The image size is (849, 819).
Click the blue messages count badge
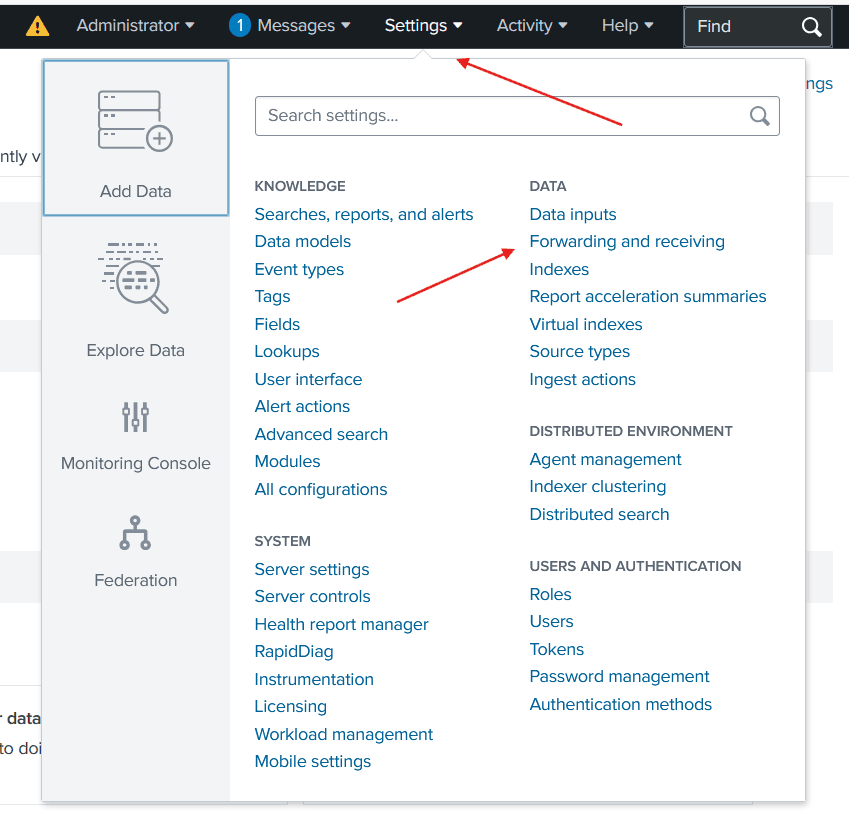click(x=240, y=26)
